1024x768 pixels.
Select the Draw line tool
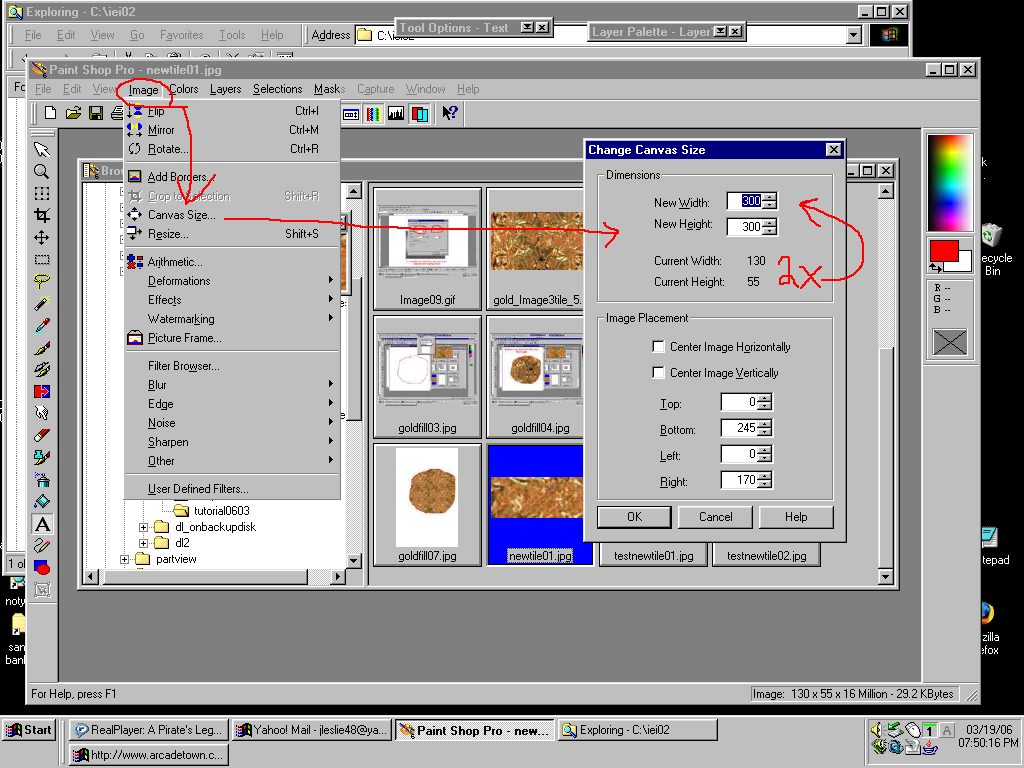[x=42, y=546]
